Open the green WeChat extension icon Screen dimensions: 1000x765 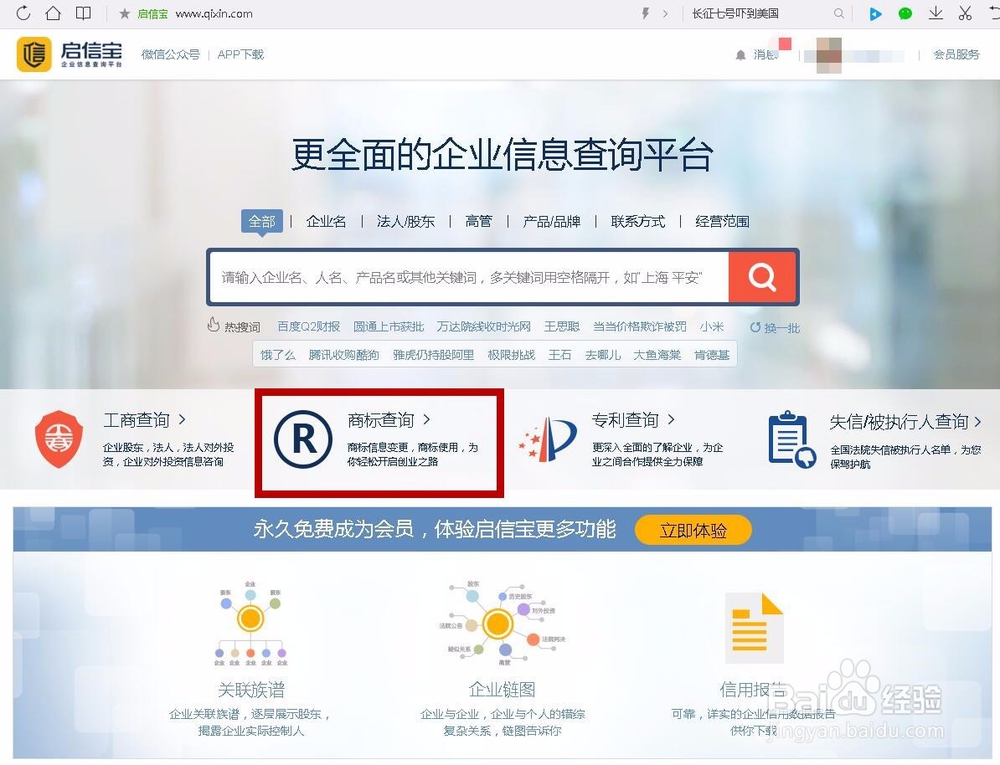click(x=905, y=13)
